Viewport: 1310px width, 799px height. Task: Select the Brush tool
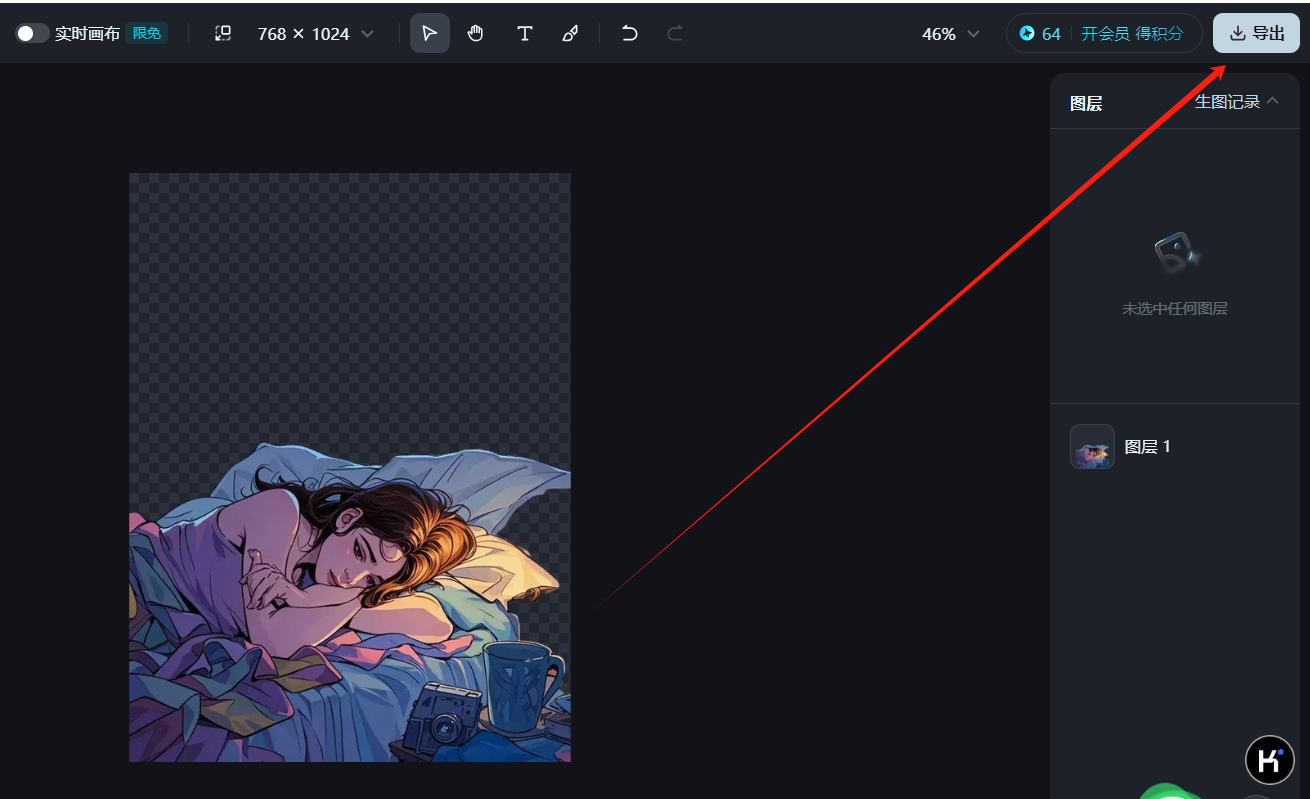(x=570, y=33)
